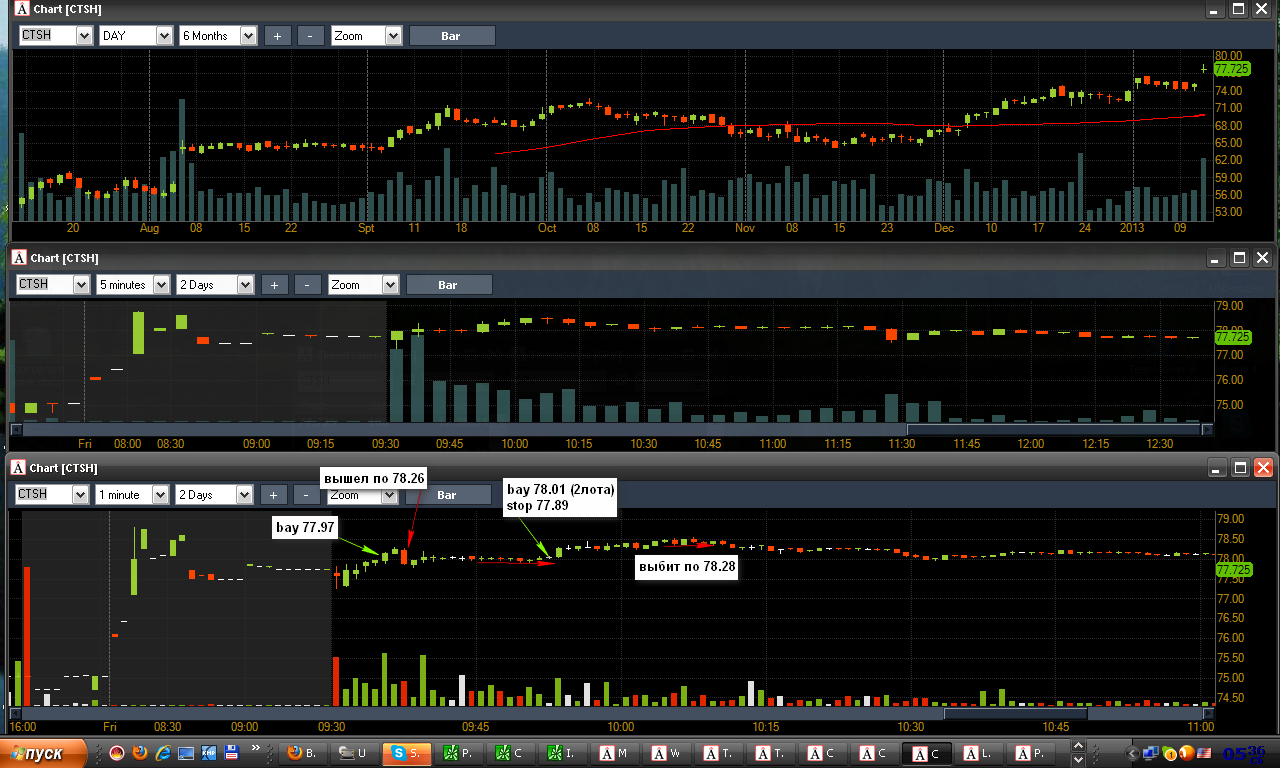This screenshot has height=768, width=1280.
Task: Click minus button in the daily chart
Action: [311, 35]
